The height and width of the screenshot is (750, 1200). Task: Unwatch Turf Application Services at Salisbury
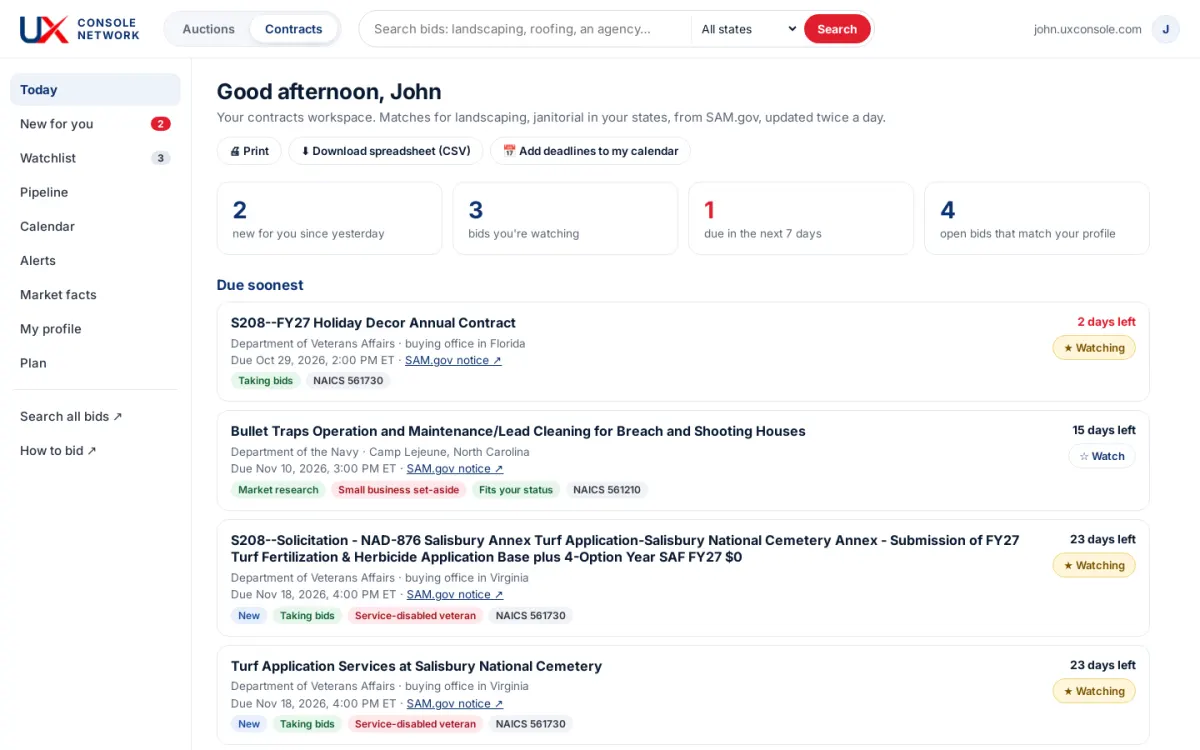click(x=1094, y=691)
